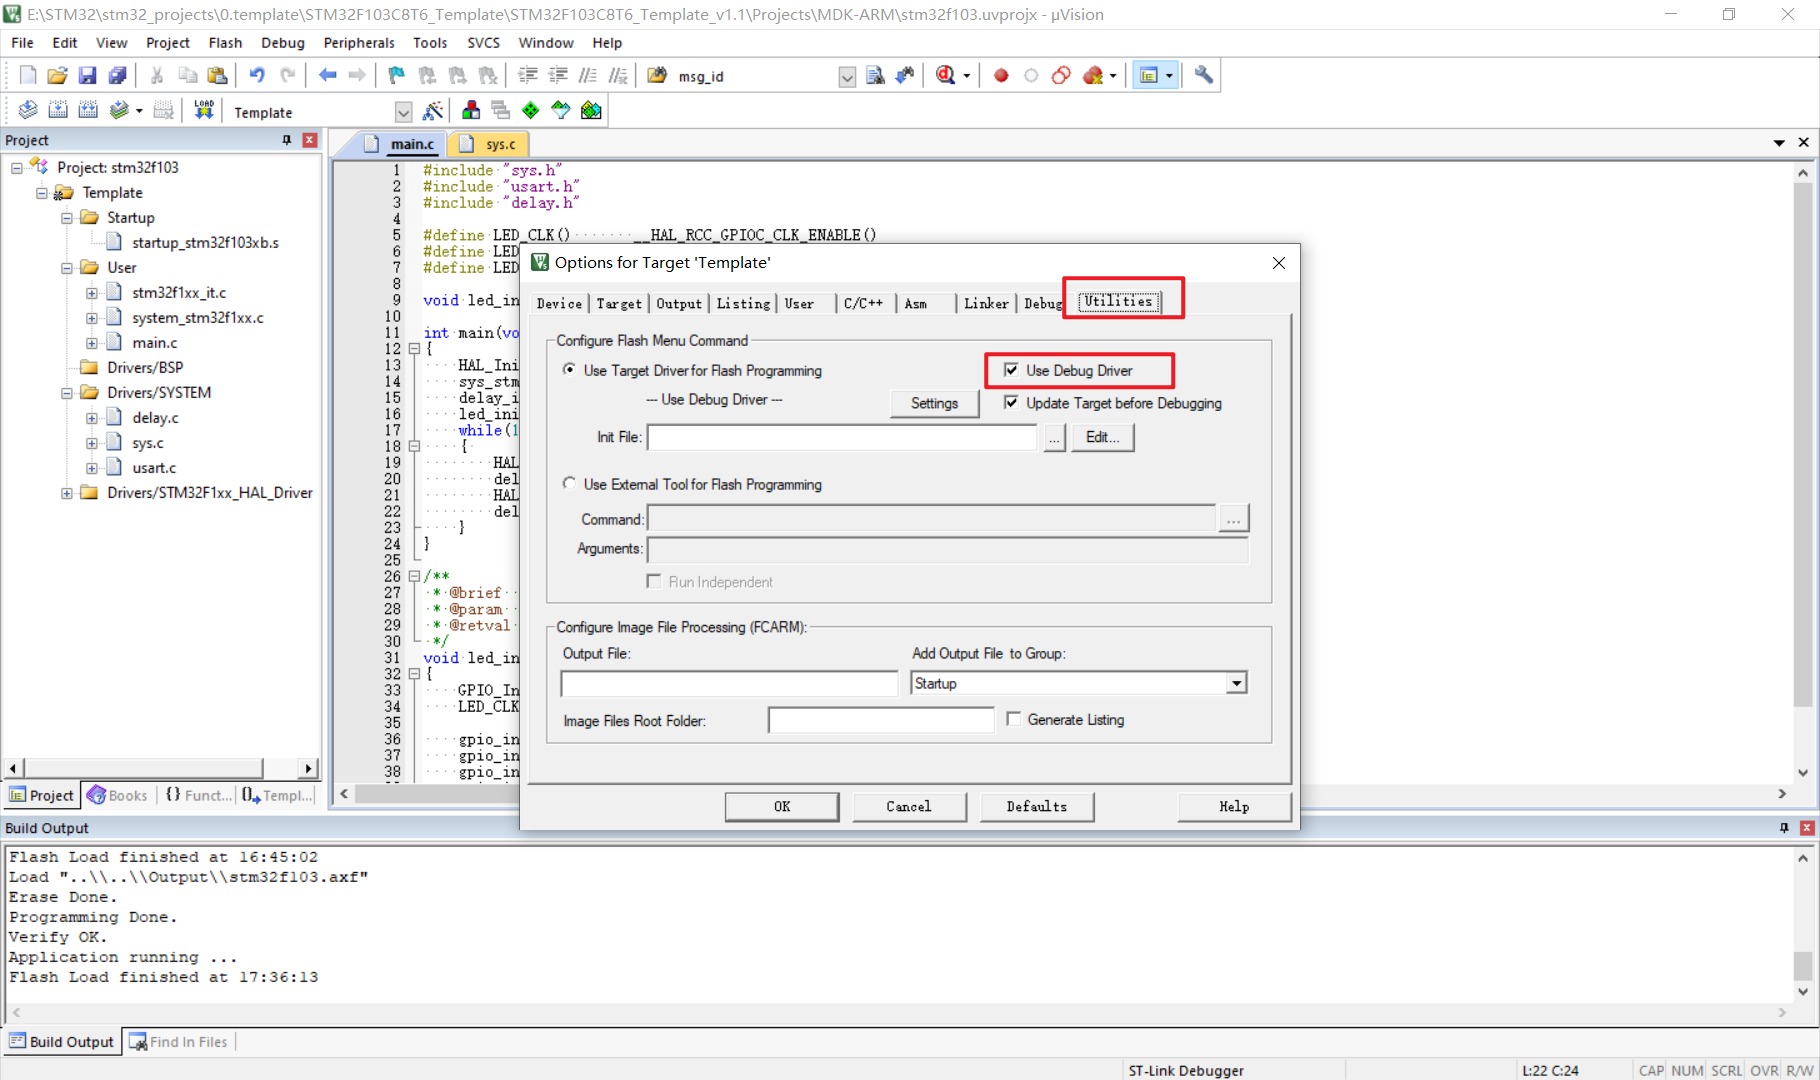Start debug session magnifier icon
The height and width of the screenshot is (1080, 1820).
coord(945,75)
